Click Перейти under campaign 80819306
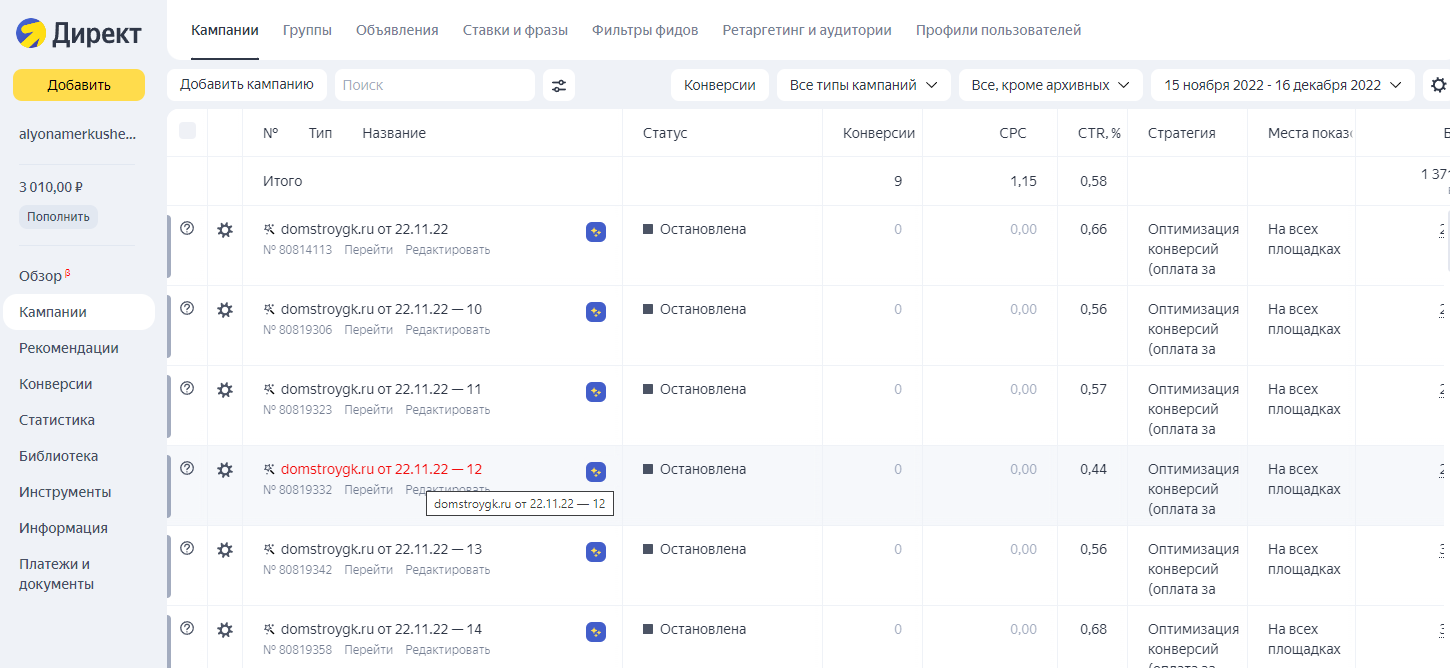 click(368, 330)
